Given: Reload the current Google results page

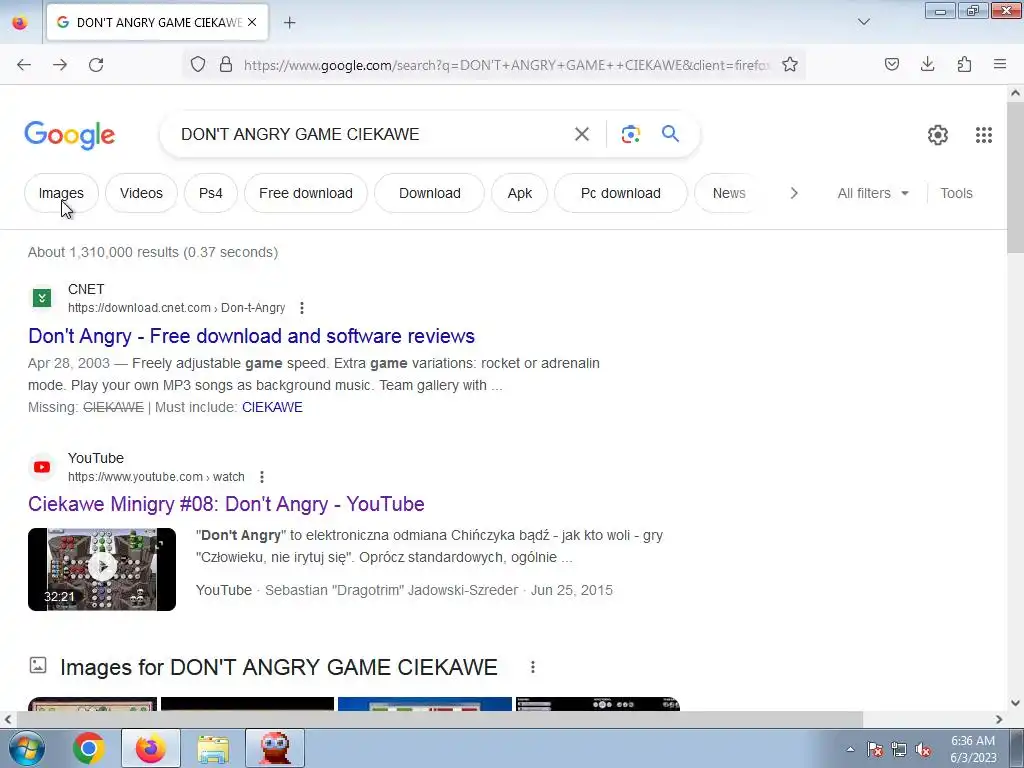Looking at the screenshot, I should (x=96, y=65).
